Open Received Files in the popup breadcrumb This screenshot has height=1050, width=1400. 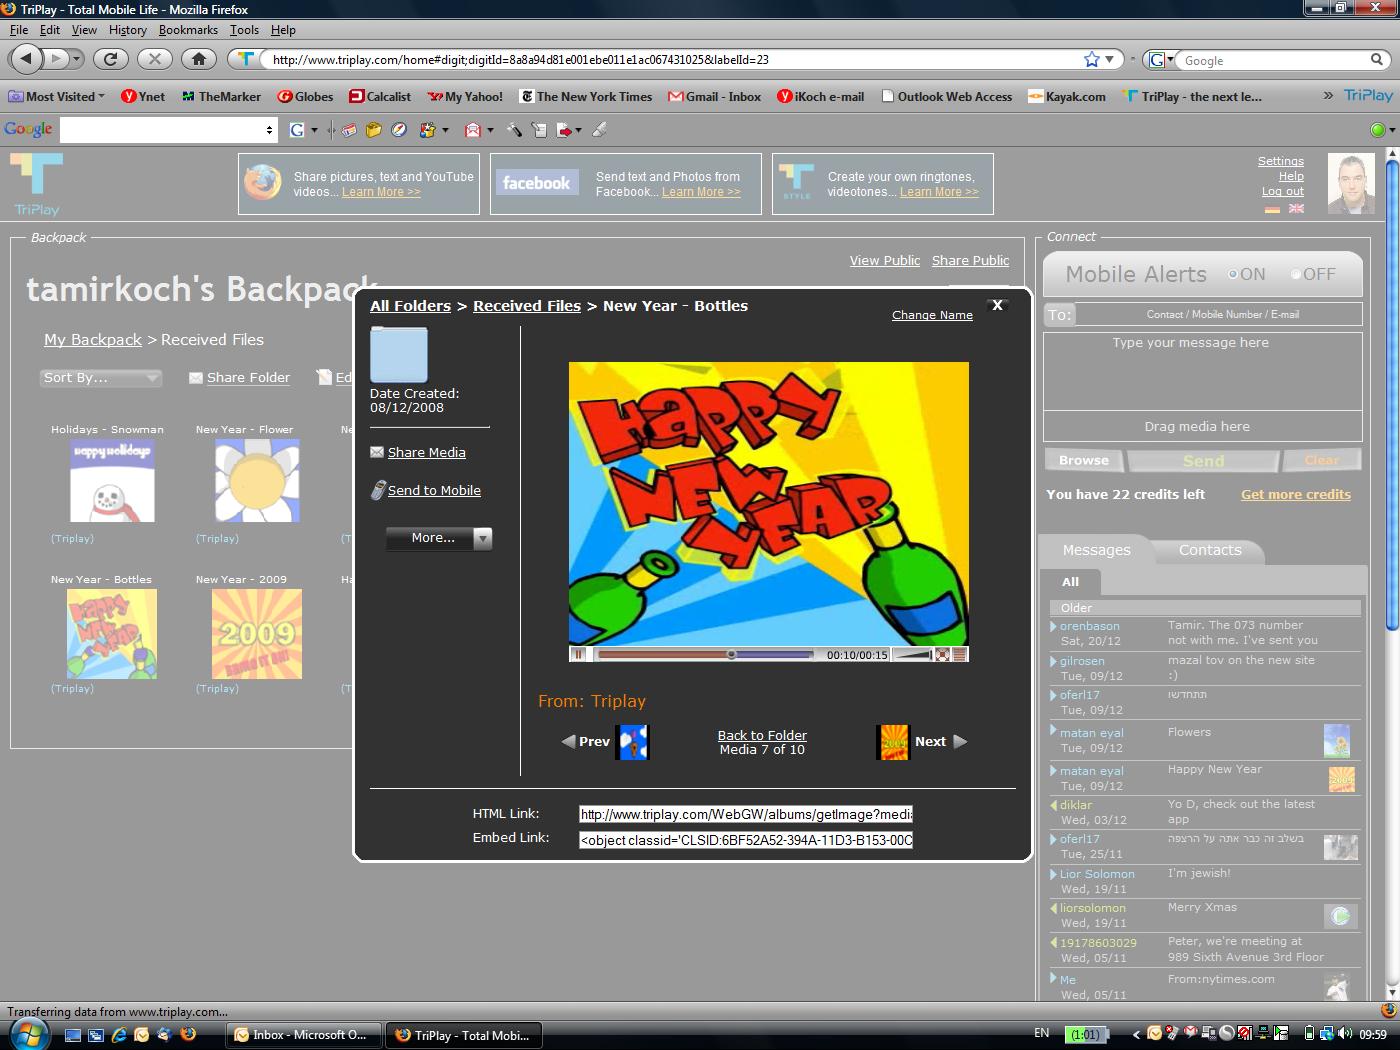click(527, 306)
